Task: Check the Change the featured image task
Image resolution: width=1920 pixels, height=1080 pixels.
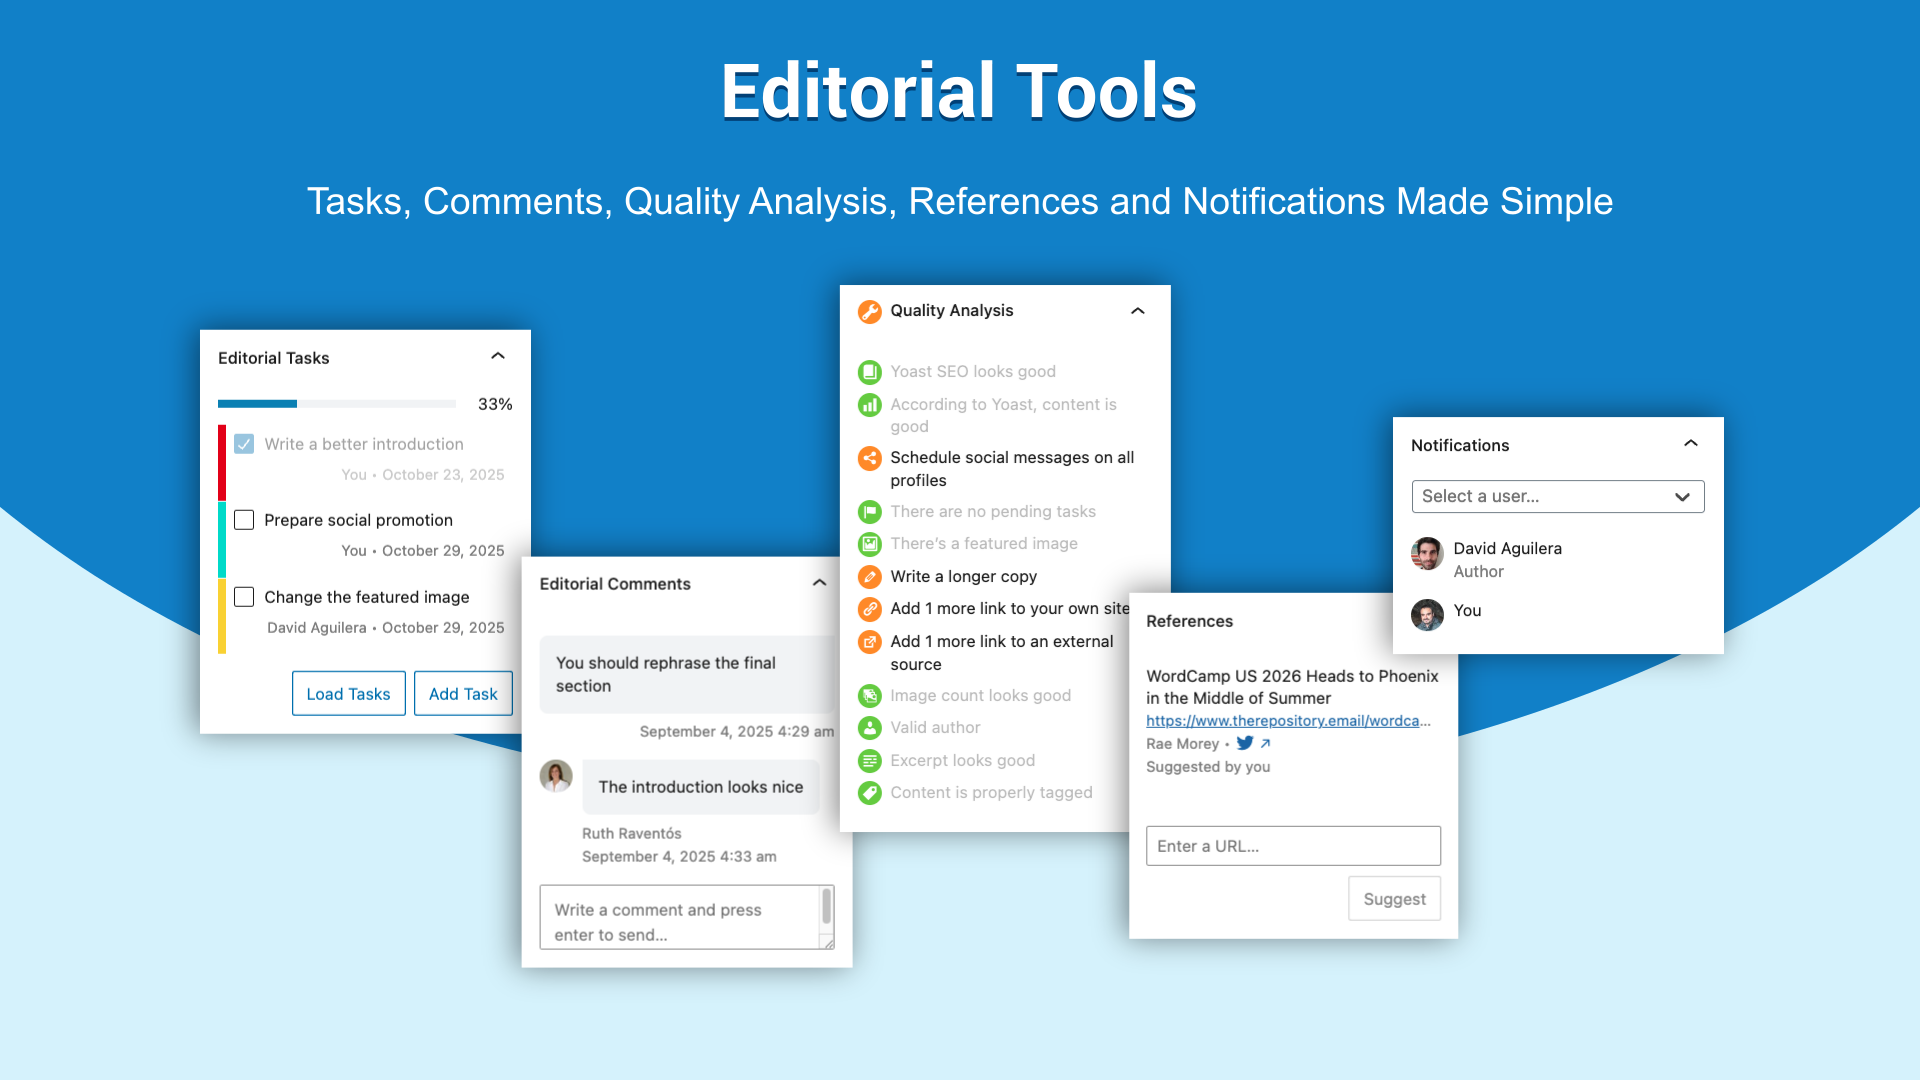Action: (x=244, y=597)
